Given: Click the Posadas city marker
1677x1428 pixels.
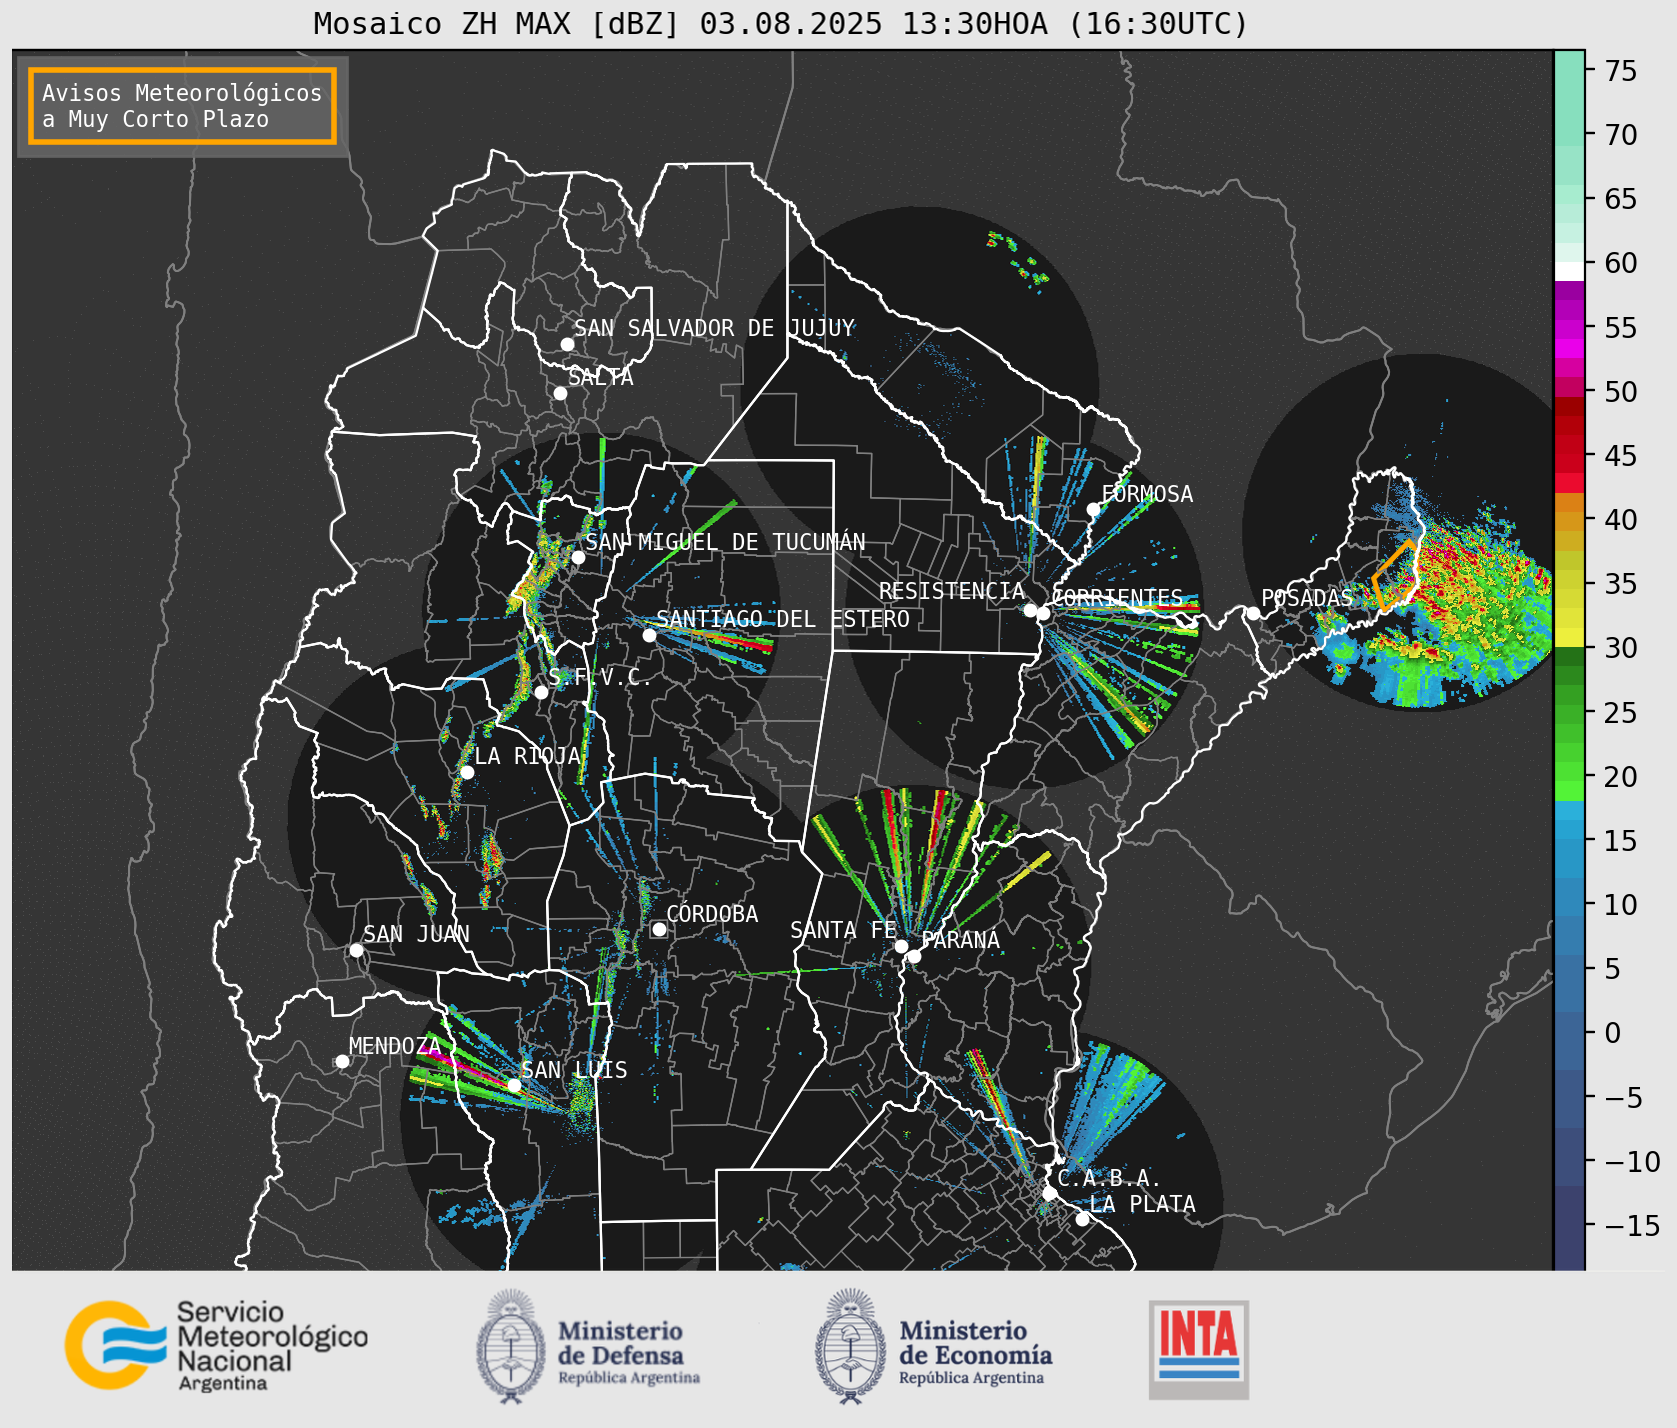Looking at the screenshot, I should point(1253,613).
